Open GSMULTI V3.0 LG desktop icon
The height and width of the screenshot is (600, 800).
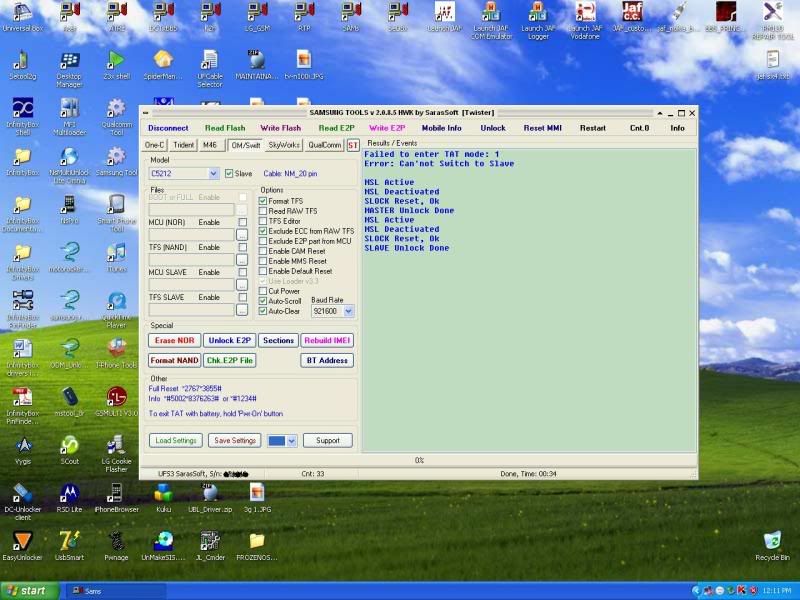(116, 402)
